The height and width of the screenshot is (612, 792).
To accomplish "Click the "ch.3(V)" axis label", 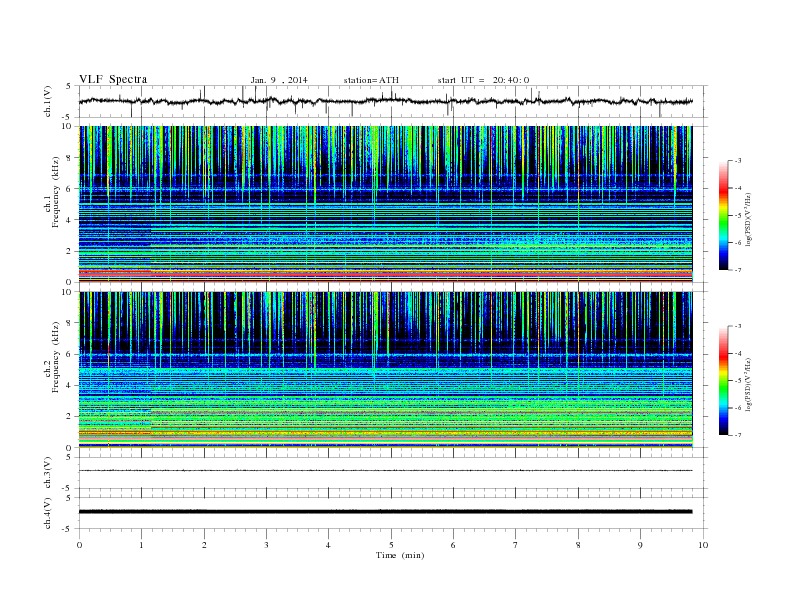I will click(48, 473).
